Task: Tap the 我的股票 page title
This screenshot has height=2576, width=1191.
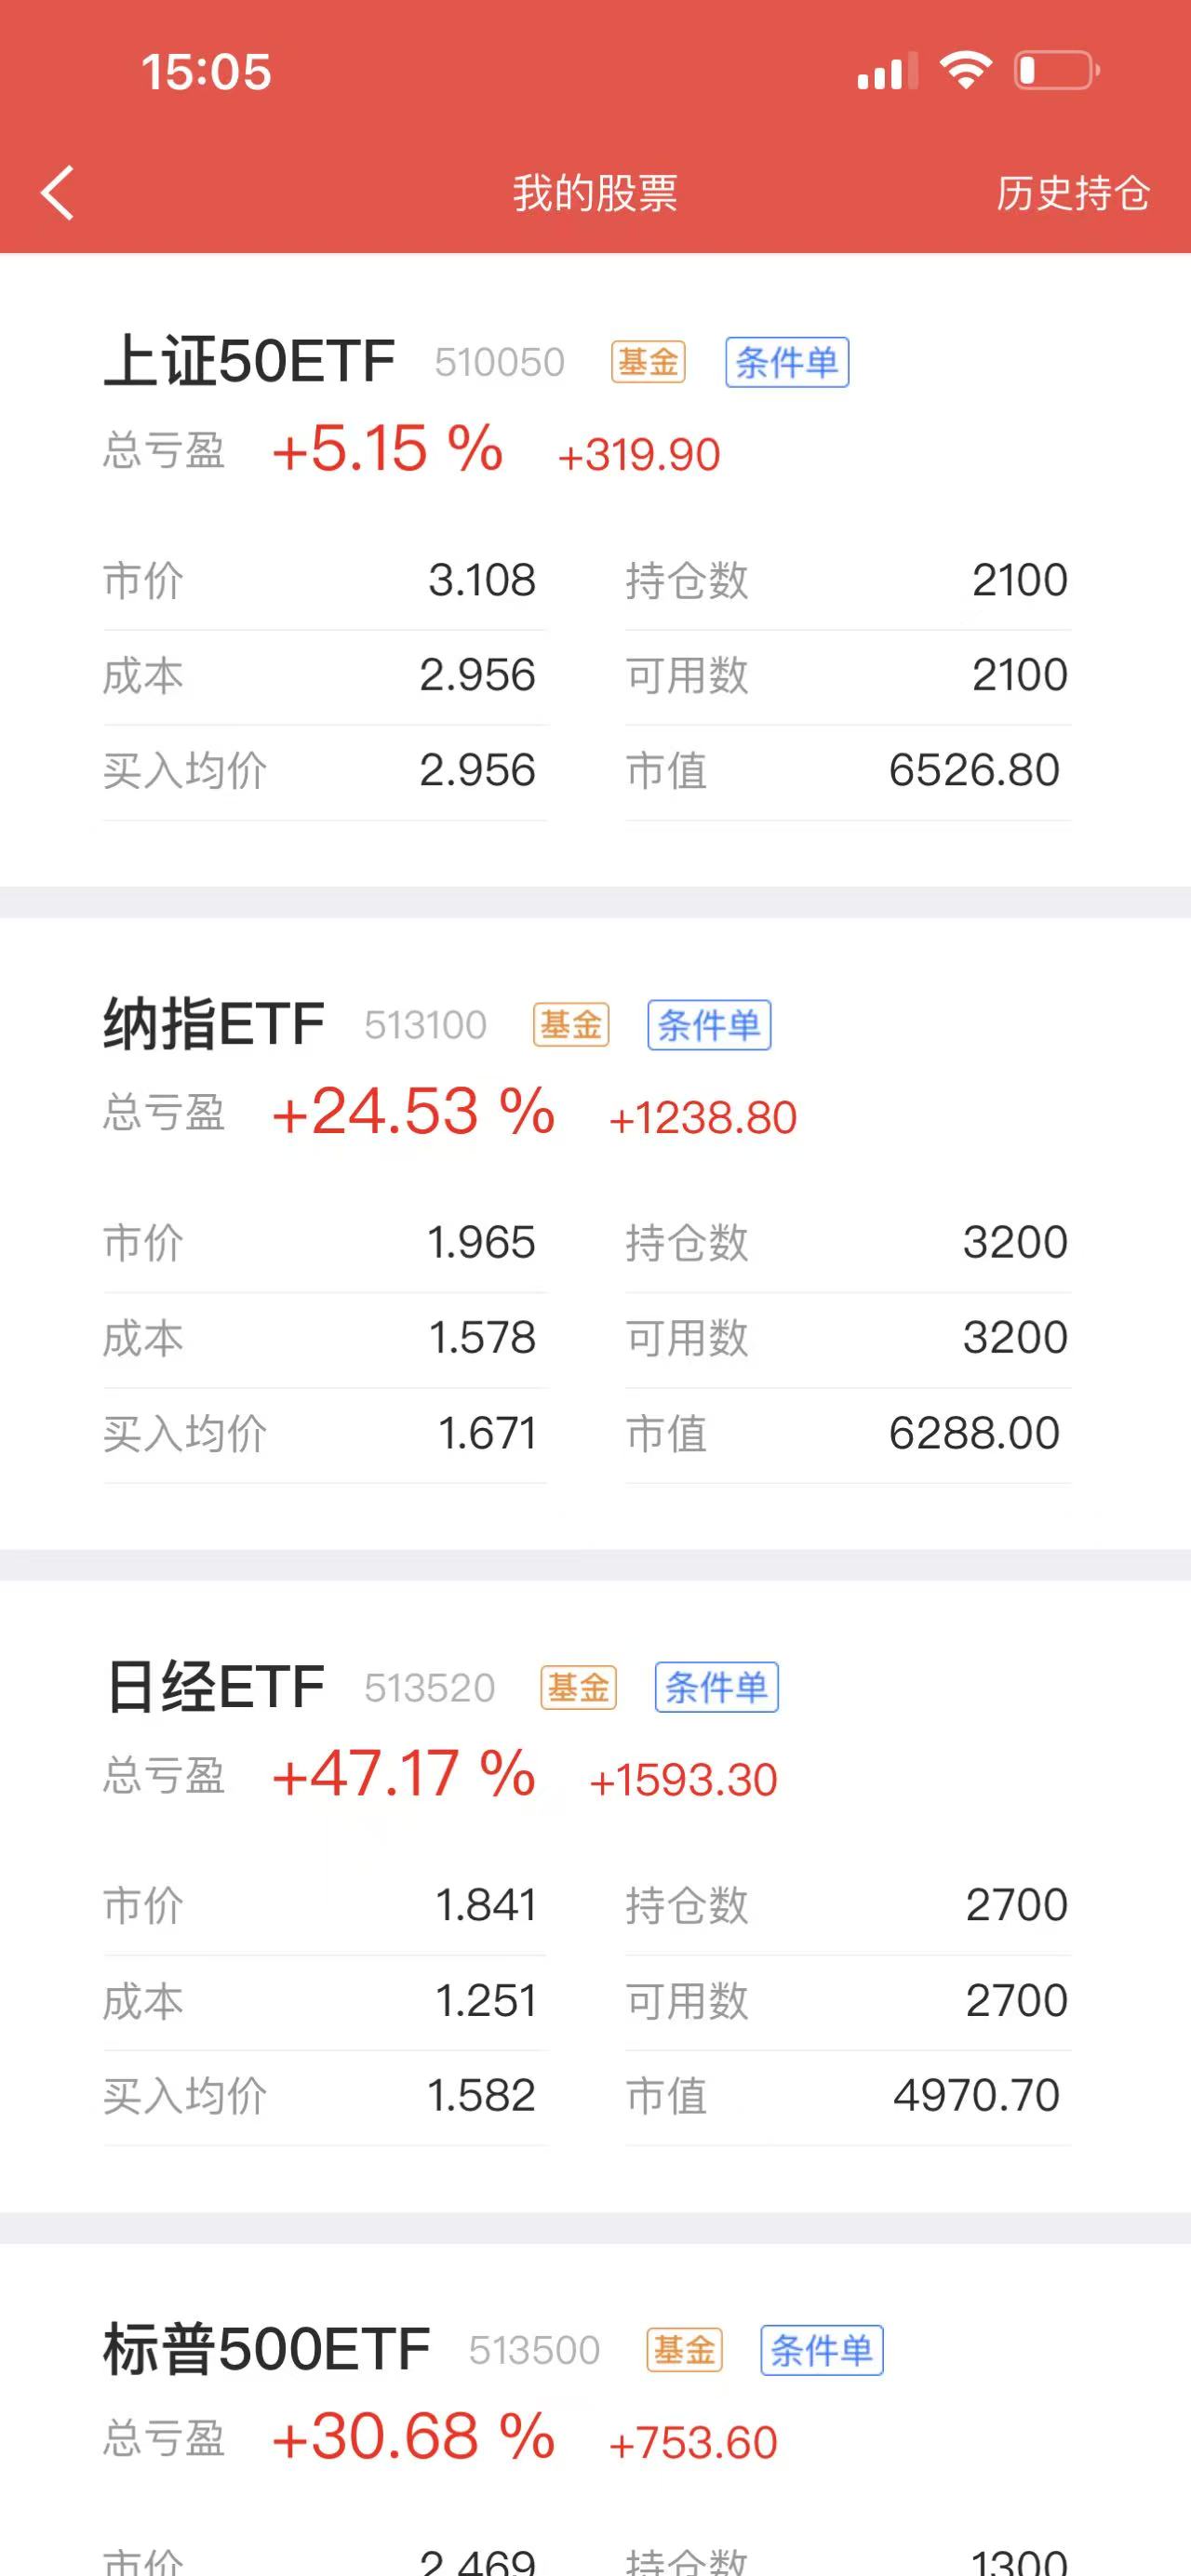Action: pos(595,193)
